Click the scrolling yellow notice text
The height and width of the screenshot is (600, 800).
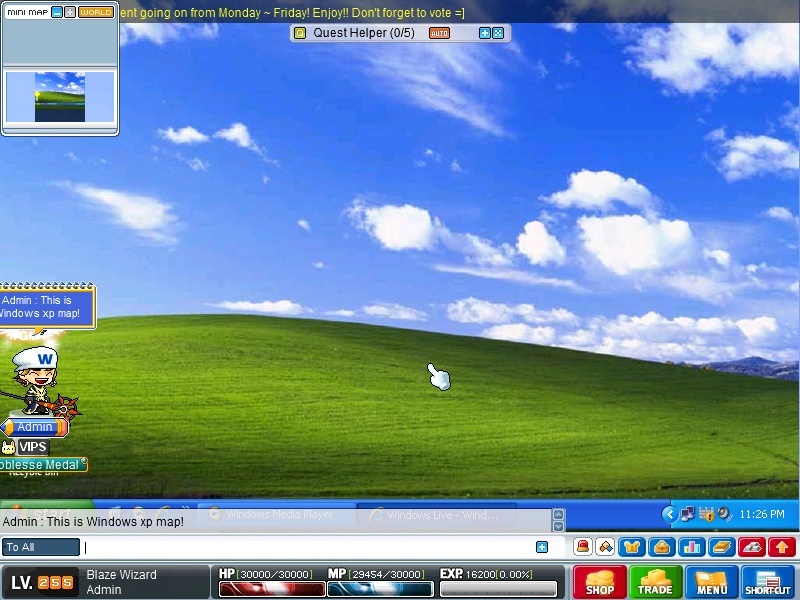[x=292, y=13]
